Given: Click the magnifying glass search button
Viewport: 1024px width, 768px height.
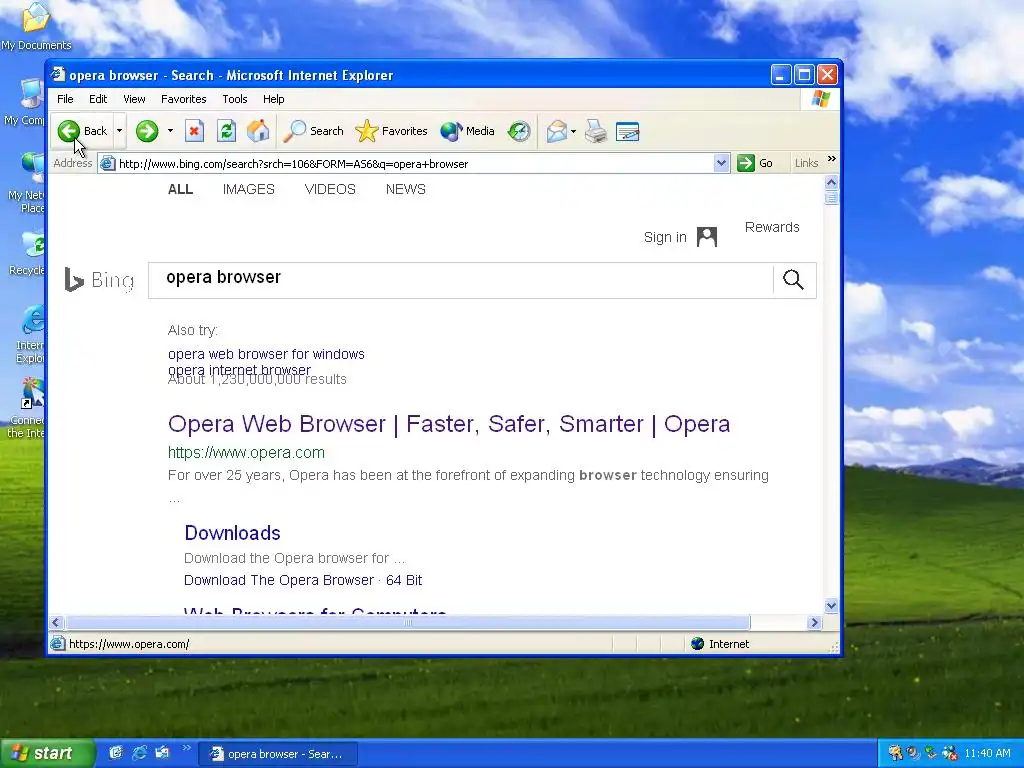Looking at the screenshot, I should coord(793,280).
